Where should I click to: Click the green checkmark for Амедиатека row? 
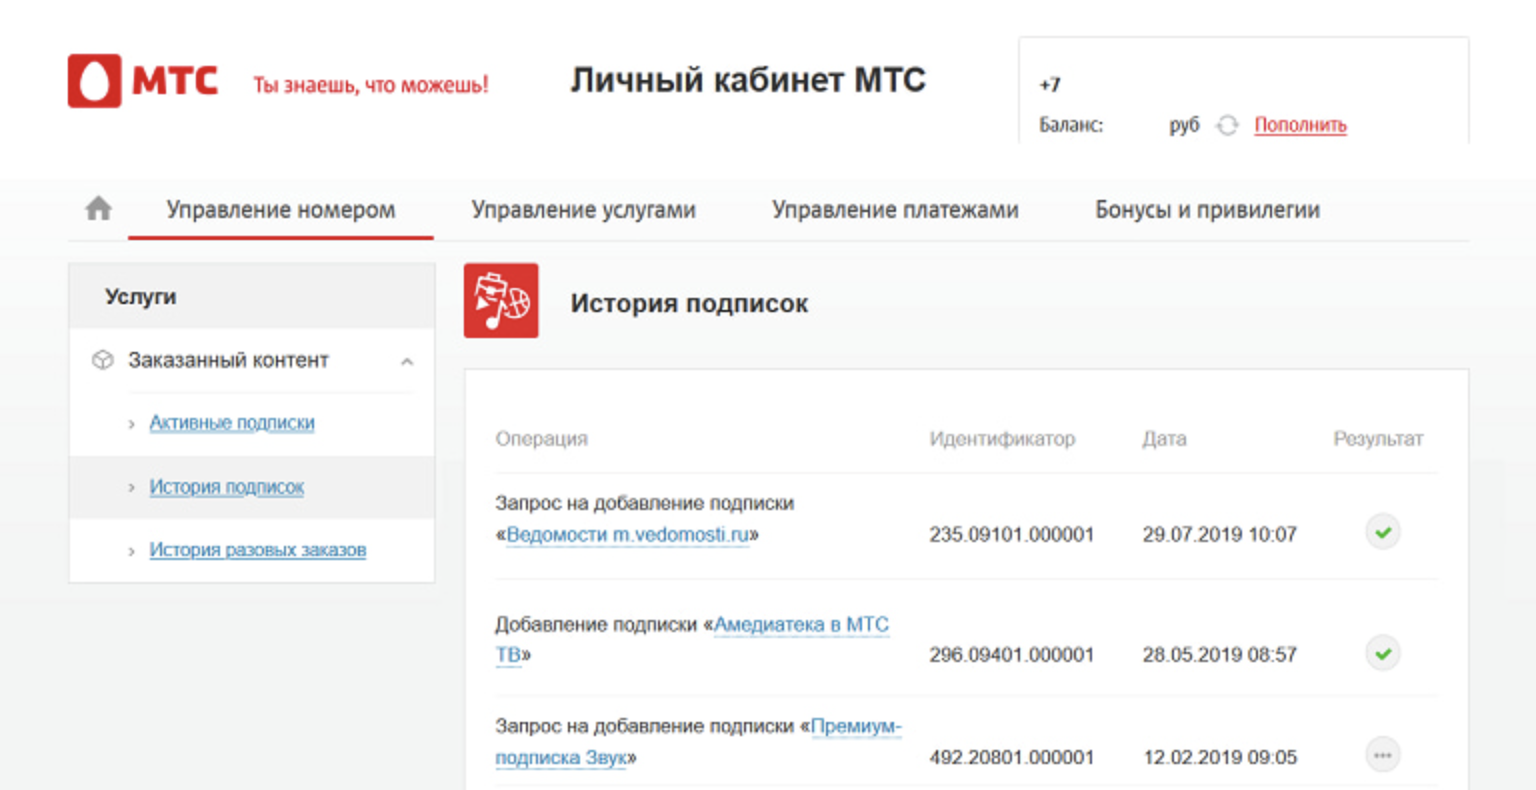[x=1383, y=654]
